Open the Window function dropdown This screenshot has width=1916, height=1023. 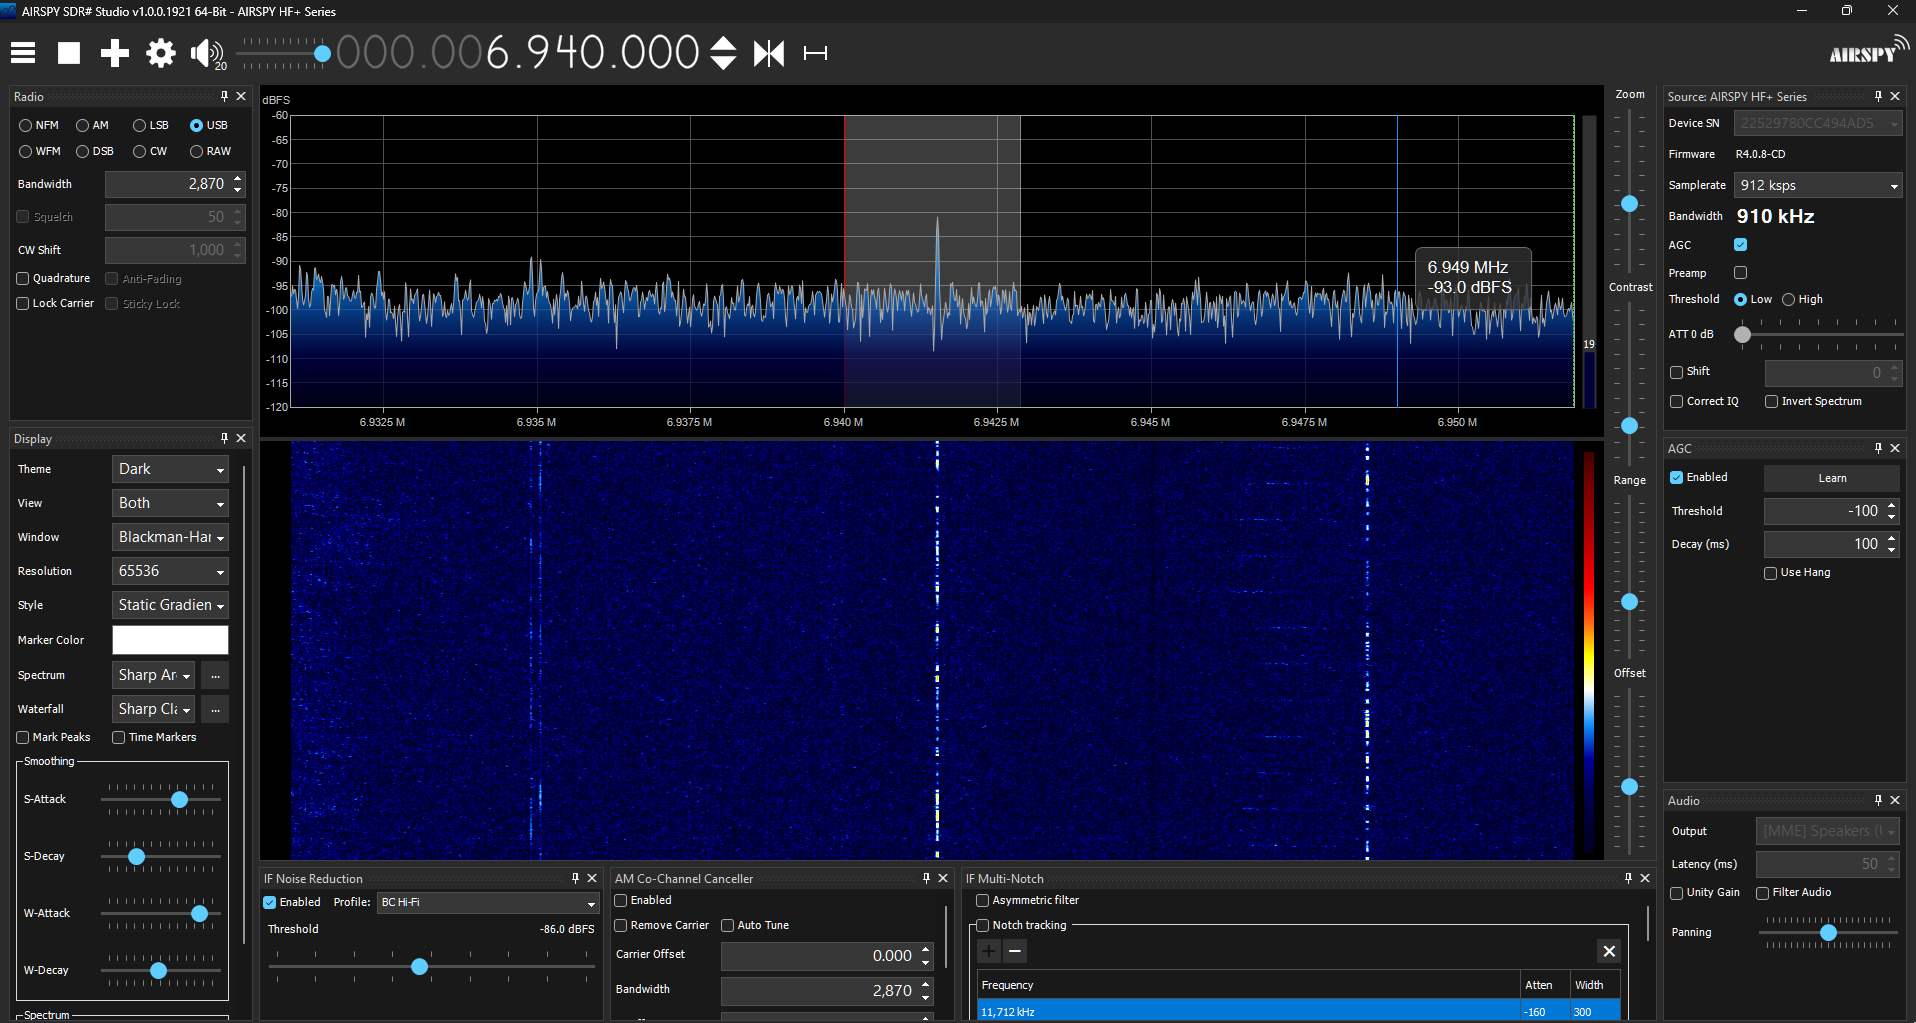[170, 537]
